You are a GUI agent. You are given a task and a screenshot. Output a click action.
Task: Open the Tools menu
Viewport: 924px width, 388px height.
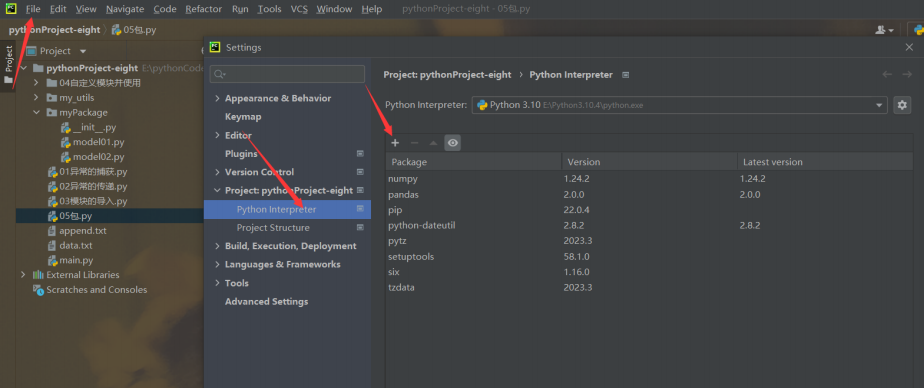(269, 9)
